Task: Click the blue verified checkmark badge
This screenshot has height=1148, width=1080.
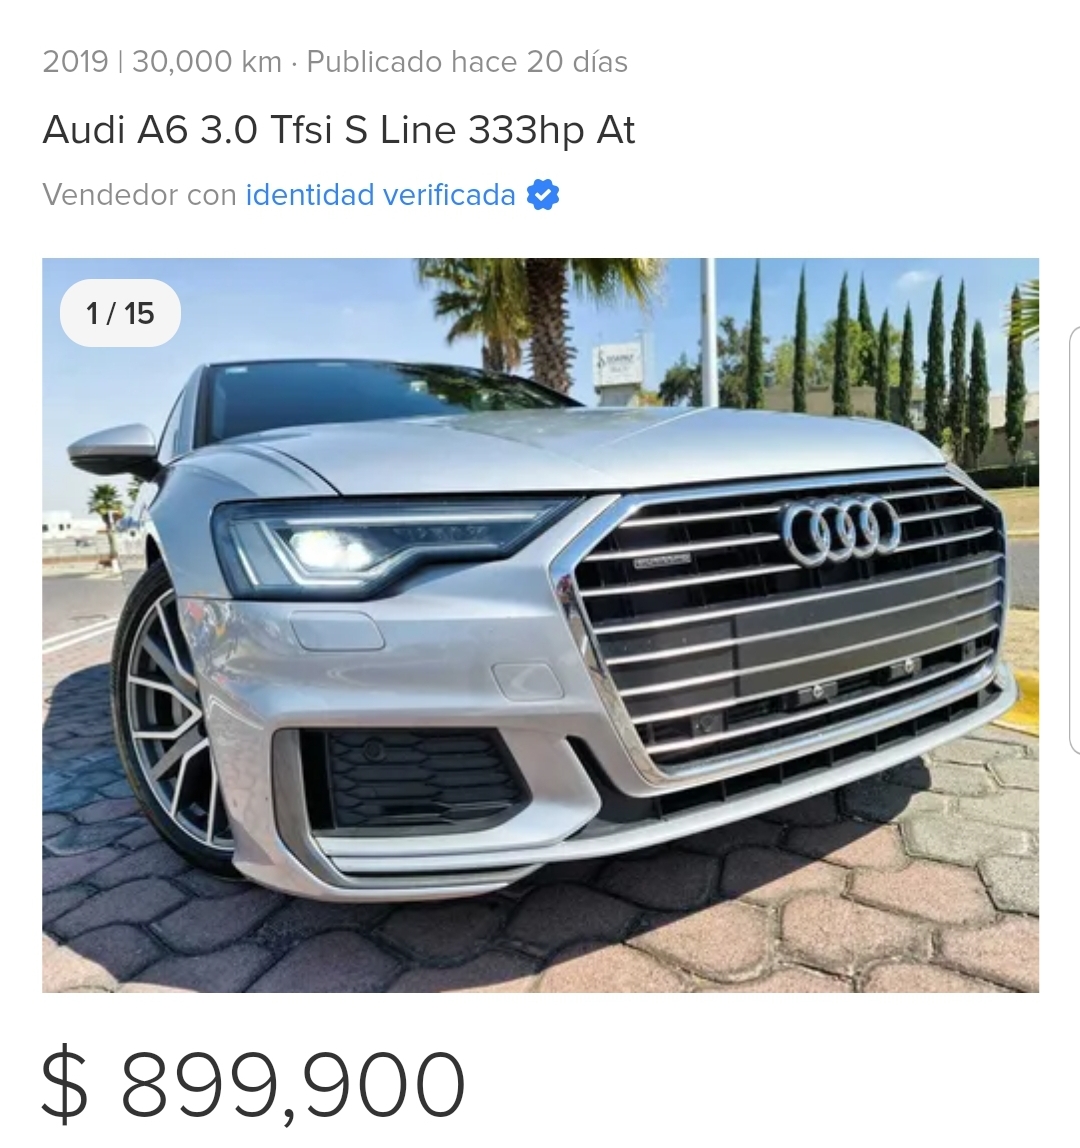Action: [543, 194]
